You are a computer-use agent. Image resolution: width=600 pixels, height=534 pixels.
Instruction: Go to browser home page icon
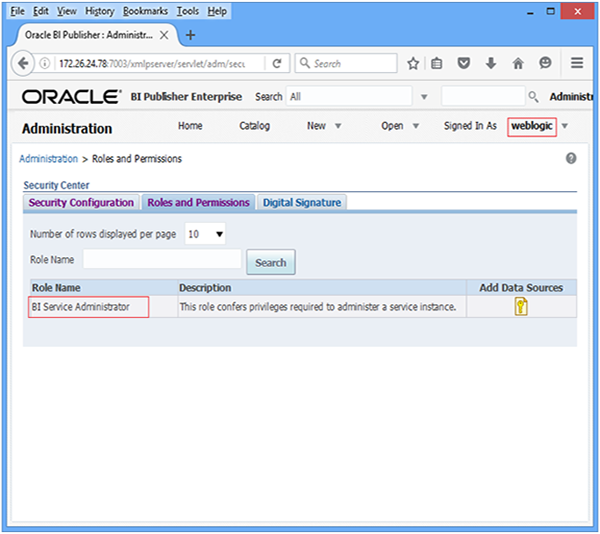click(518, 63)
